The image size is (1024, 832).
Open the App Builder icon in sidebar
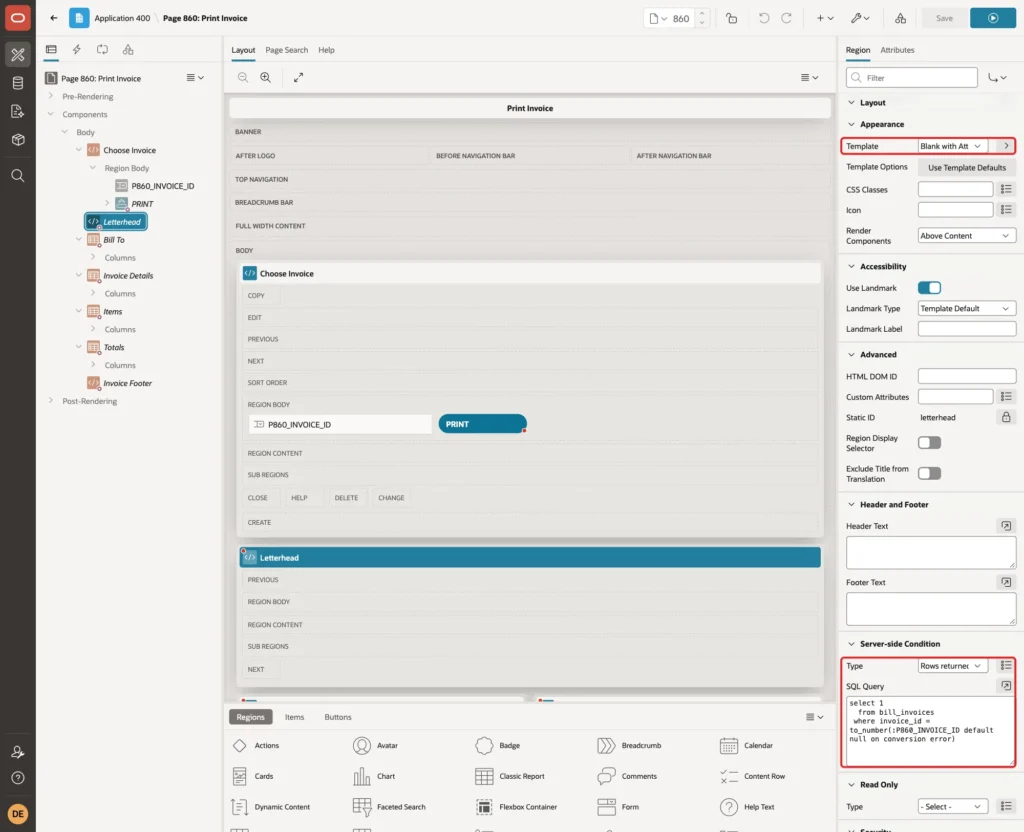point(18,55)
